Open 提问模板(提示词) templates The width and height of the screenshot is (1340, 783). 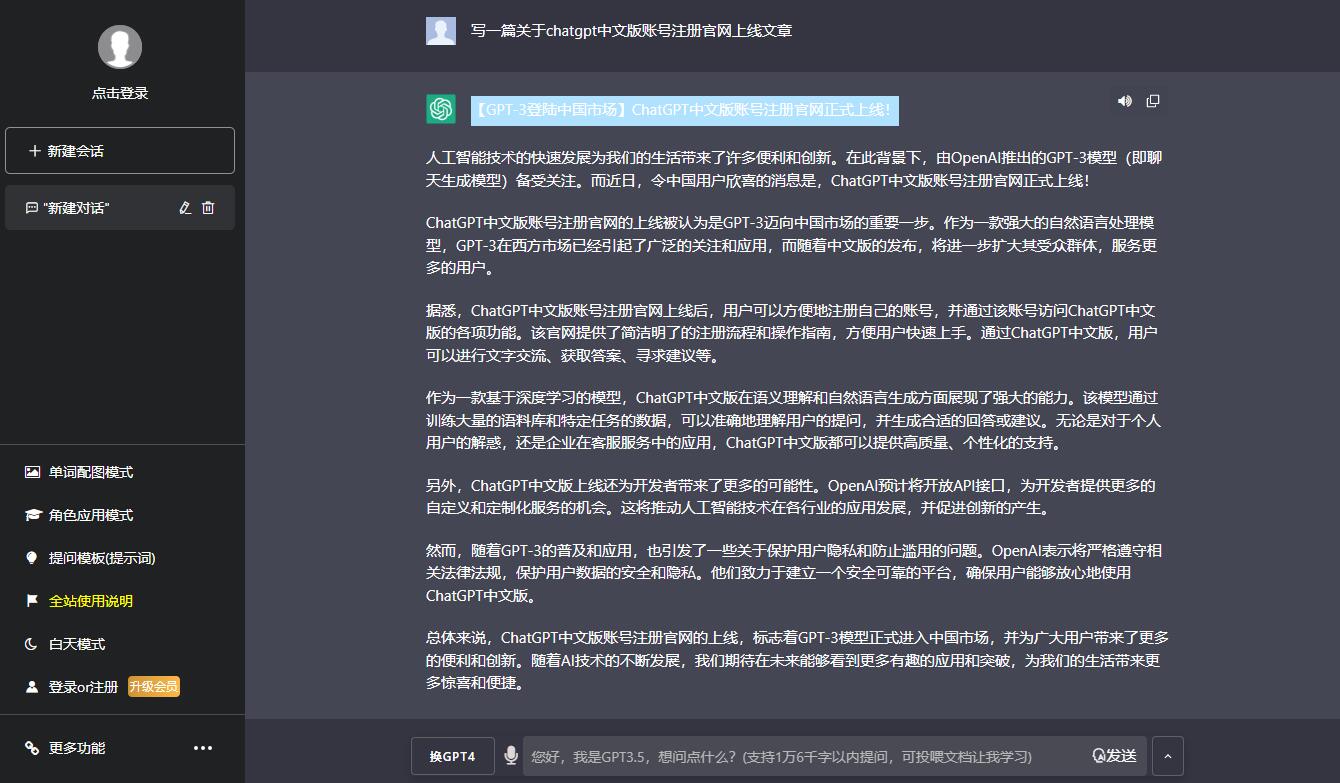[x=102, y=558]
